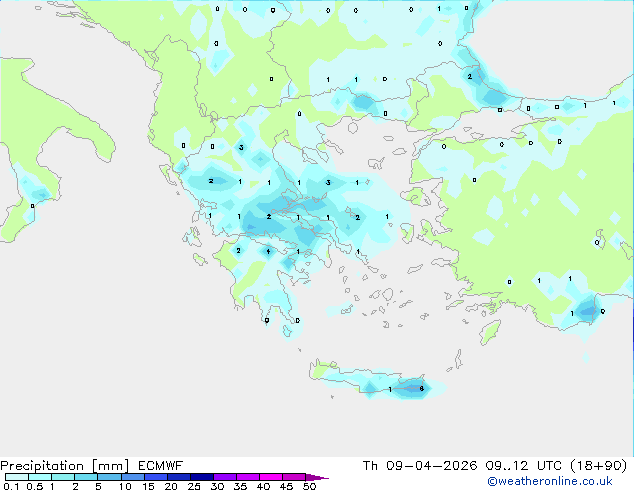Click the "(18+90)" forecast offset text
The height and width of the screenshot is (490, 634).
coord(598,466)
